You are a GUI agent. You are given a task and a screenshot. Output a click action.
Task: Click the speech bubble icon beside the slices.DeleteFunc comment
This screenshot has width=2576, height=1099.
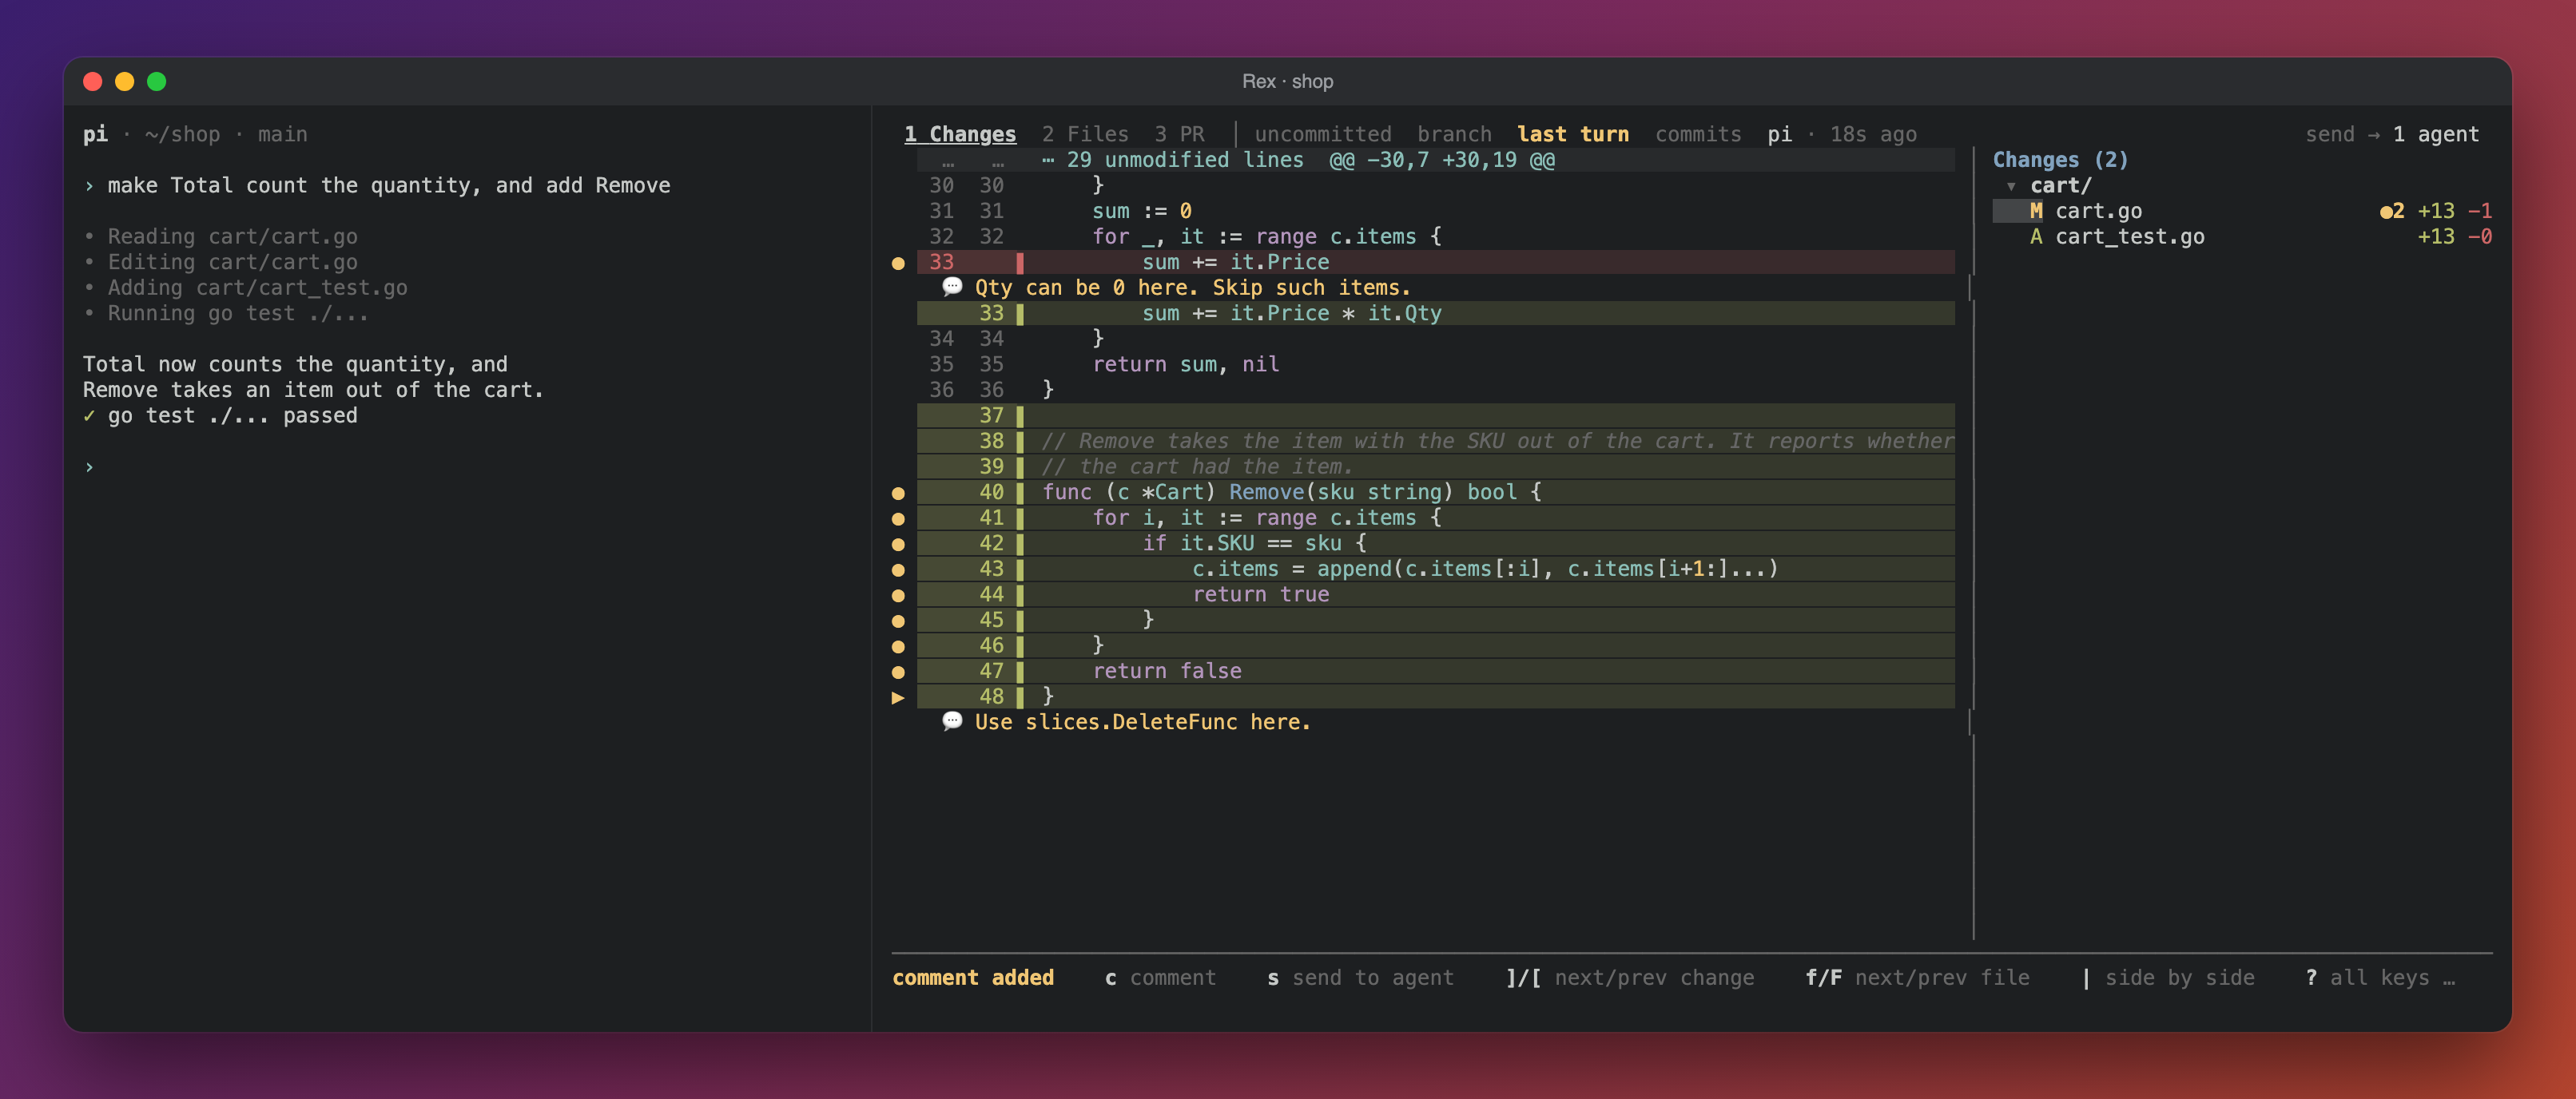(952, 721)
